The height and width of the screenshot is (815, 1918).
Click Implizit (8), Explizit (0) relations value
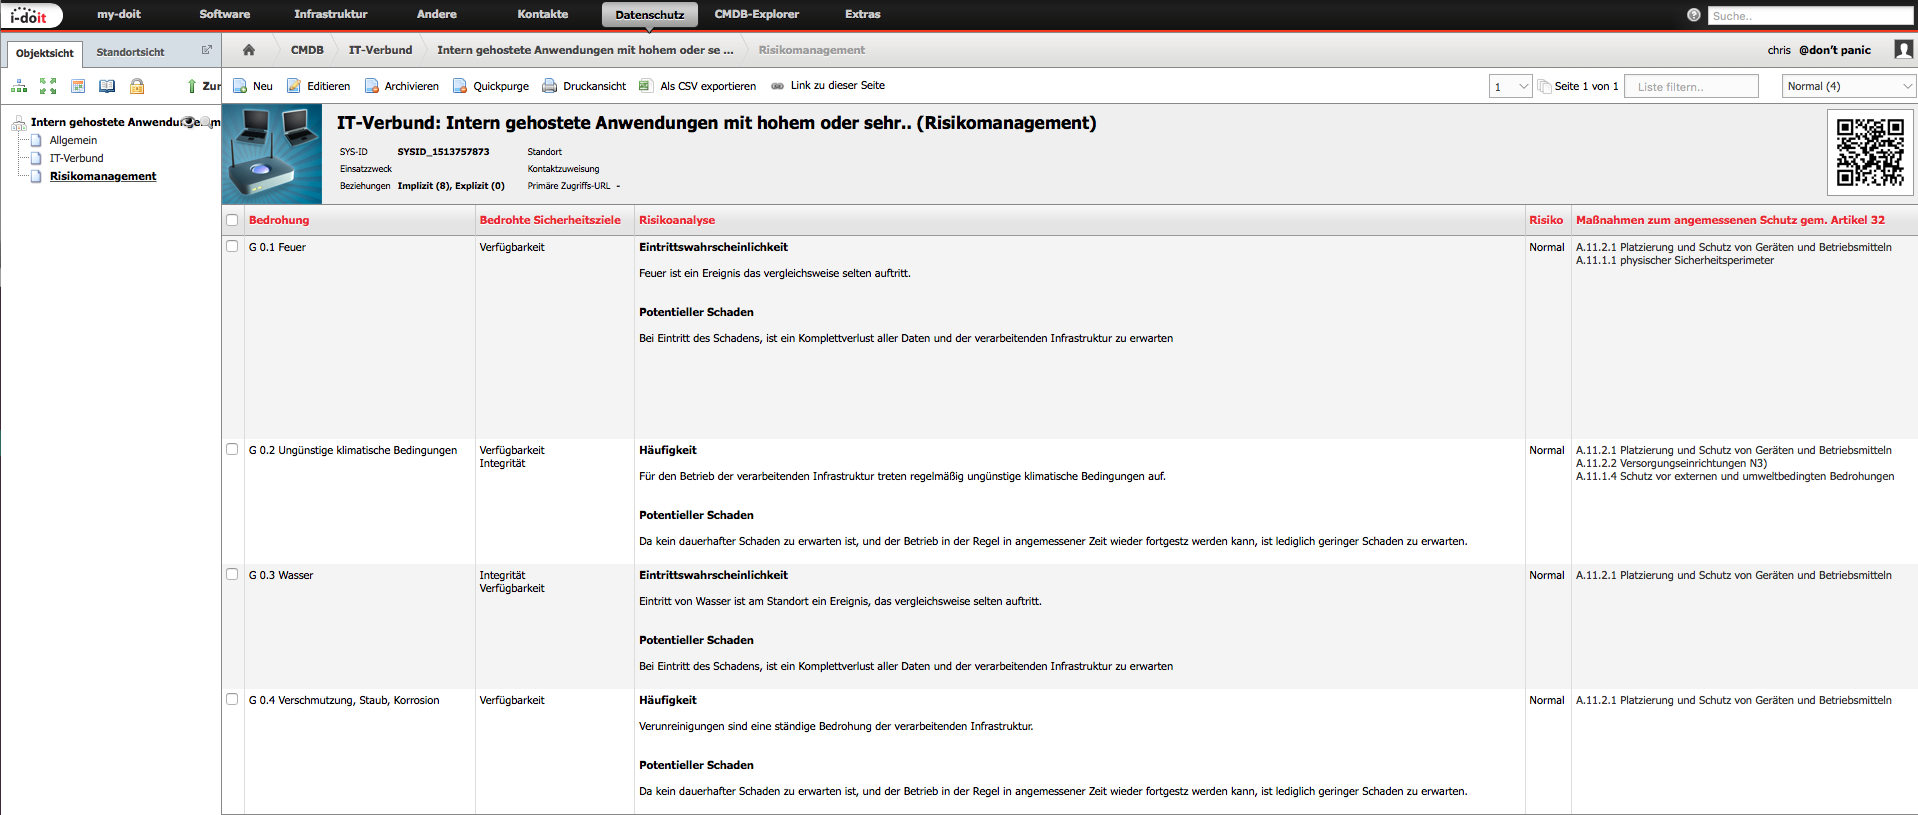pos(451,186)
